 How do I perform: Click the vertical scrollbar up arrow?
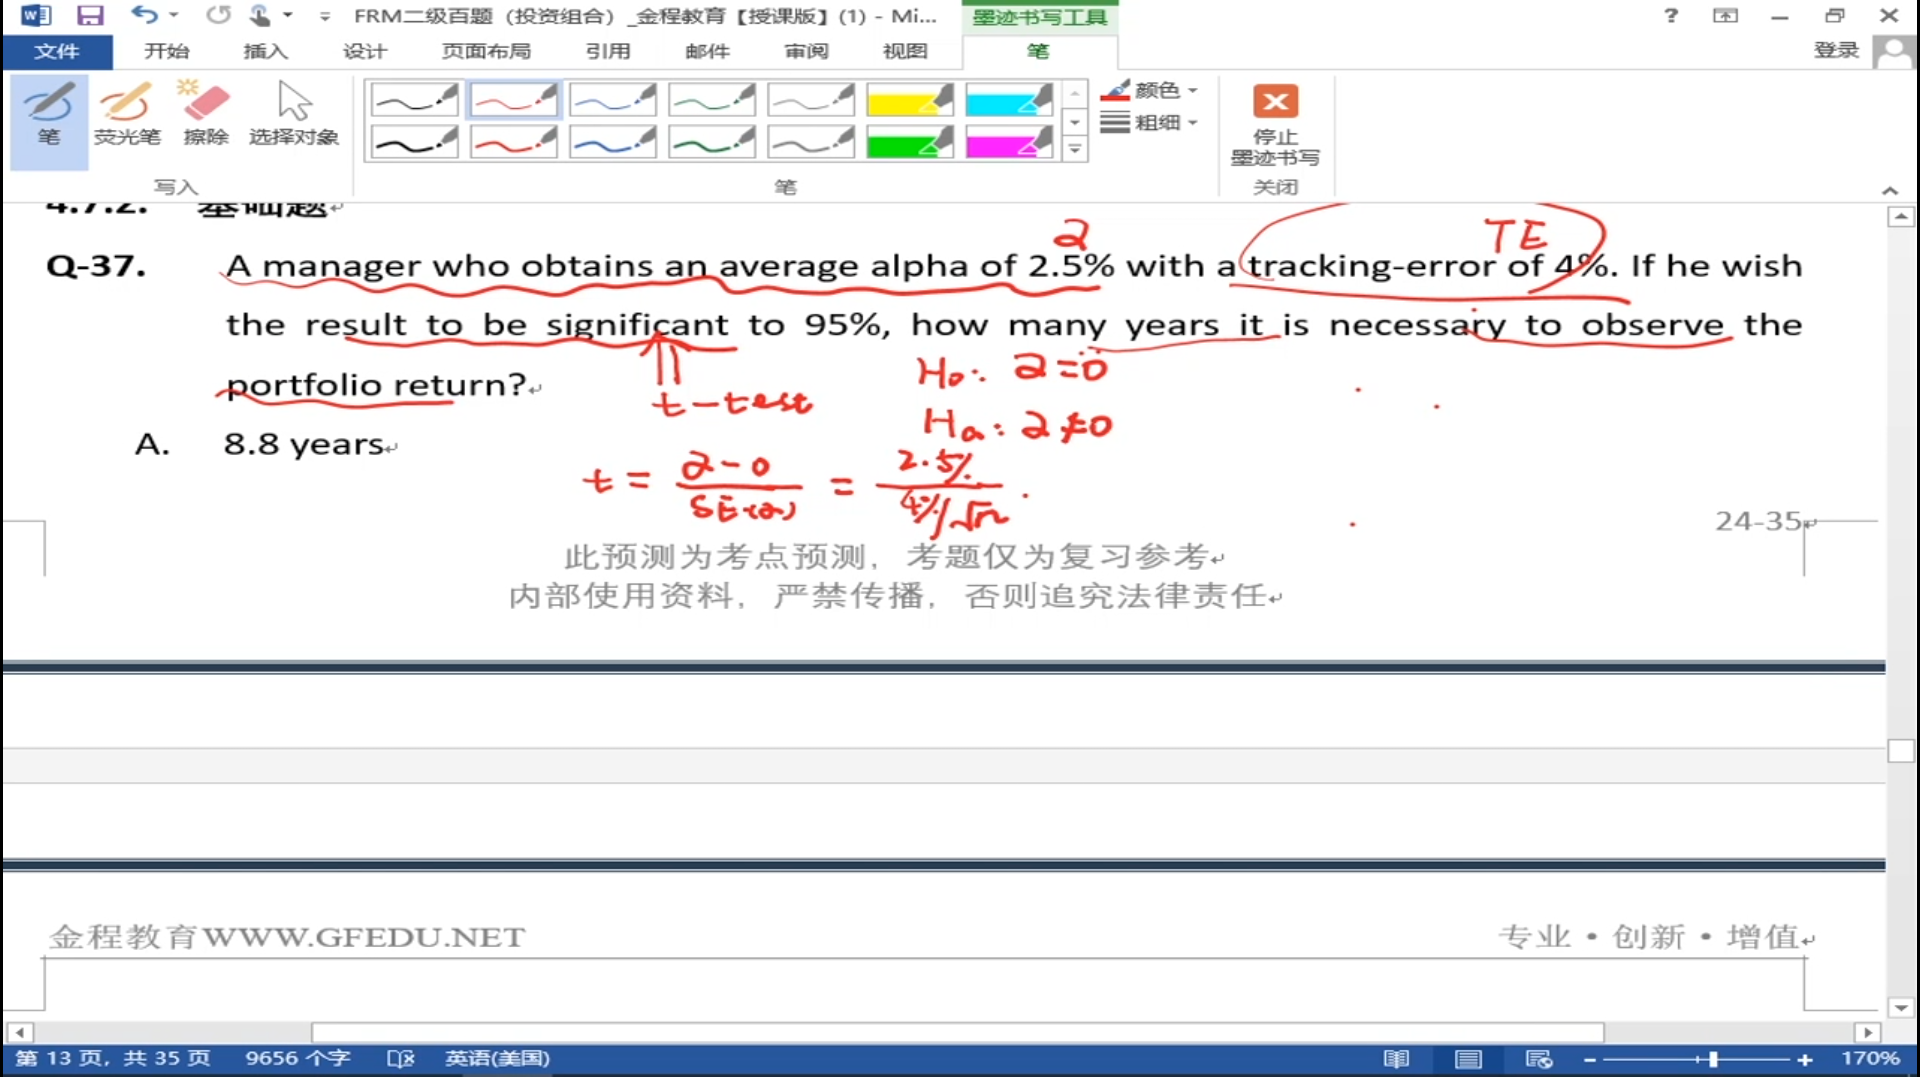click(x=1901, y=217)
